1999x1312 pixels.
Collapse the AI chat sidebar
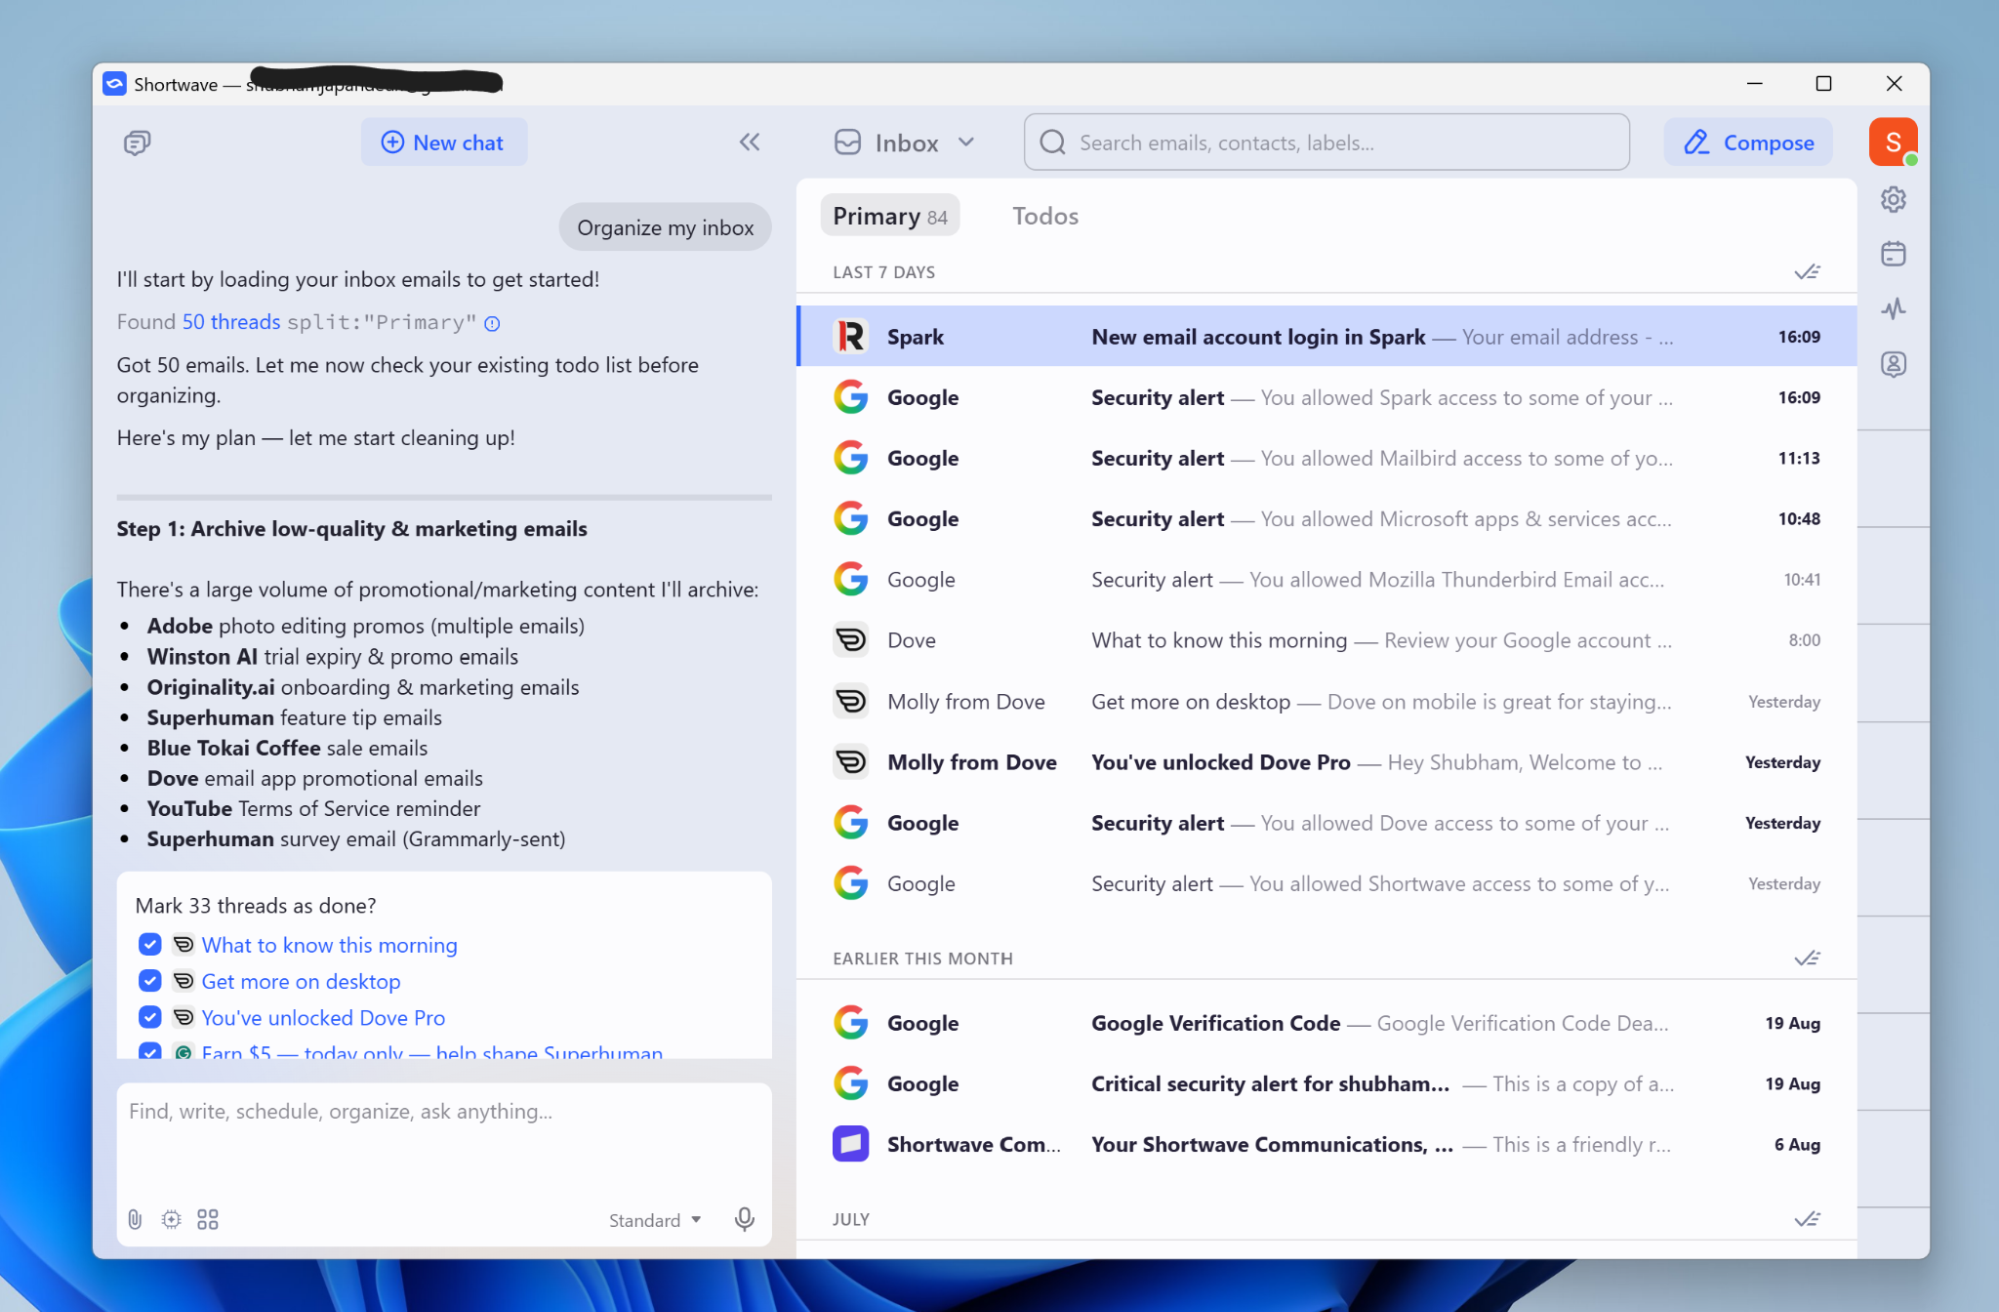(749, 142)
